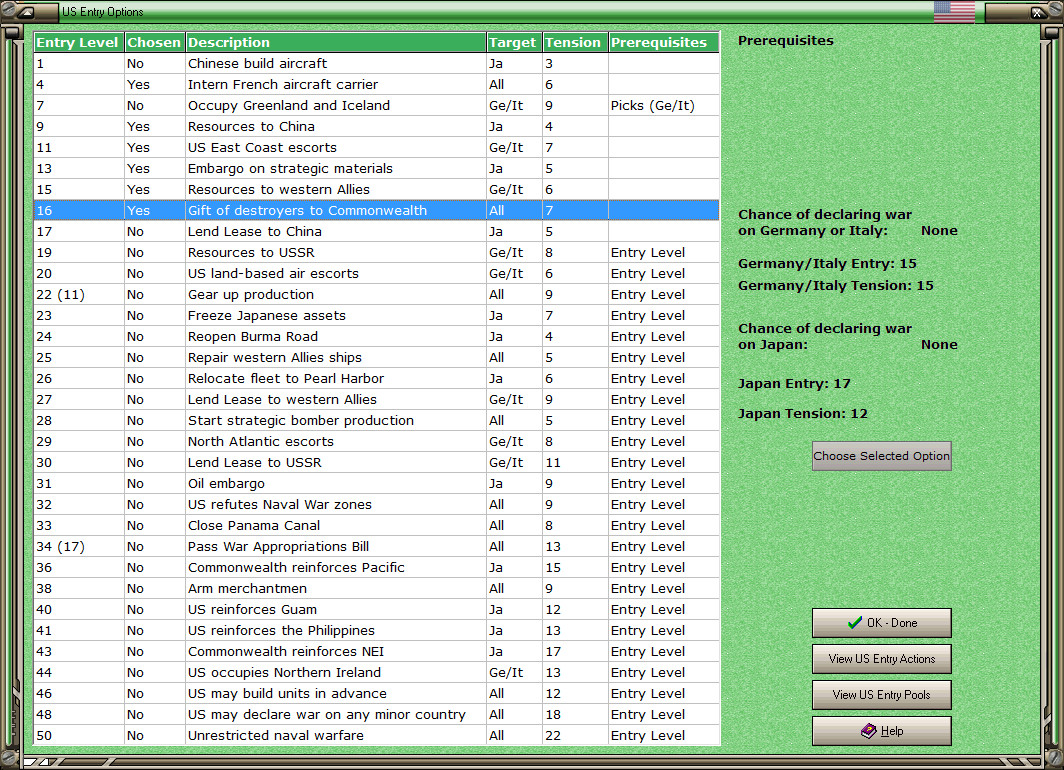Viewport: 1064px width, 770px height.
Task: Click the Tension column header
Action: pos(575,42)
